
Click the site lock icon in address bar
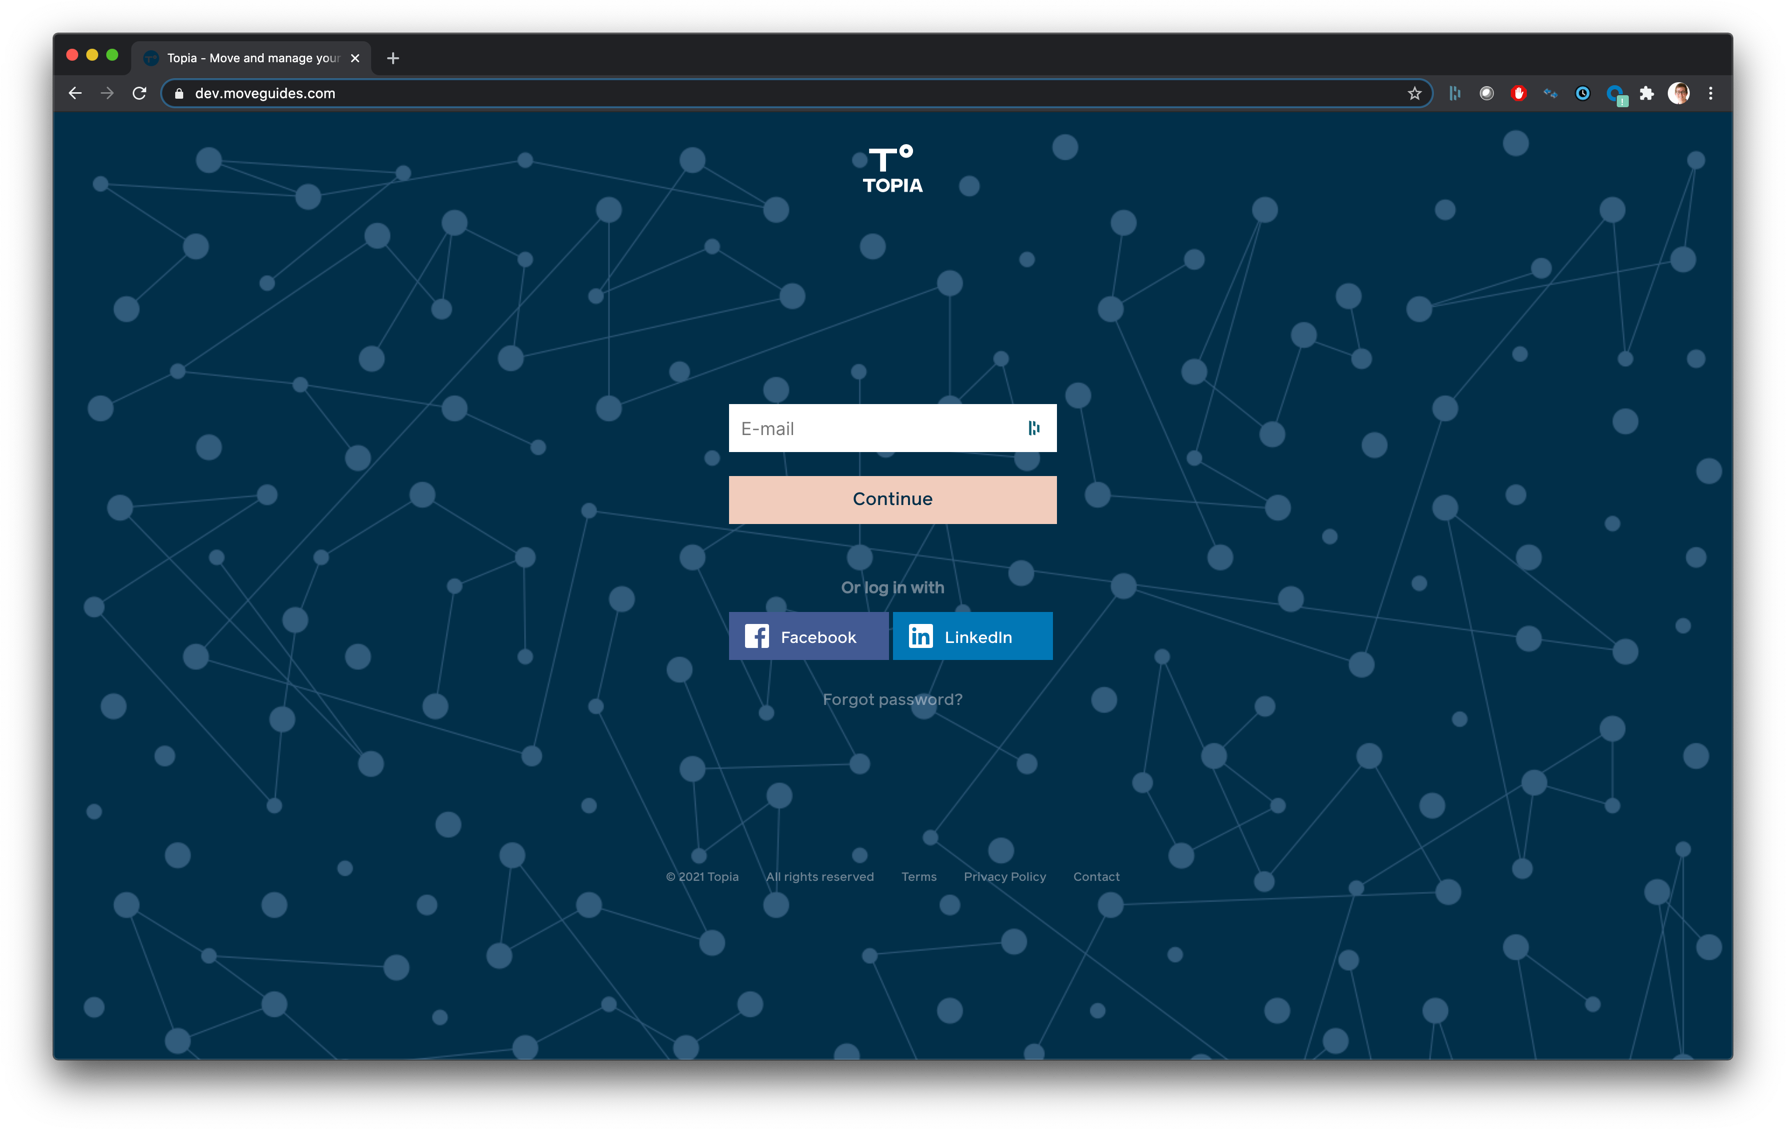[180, 93]
